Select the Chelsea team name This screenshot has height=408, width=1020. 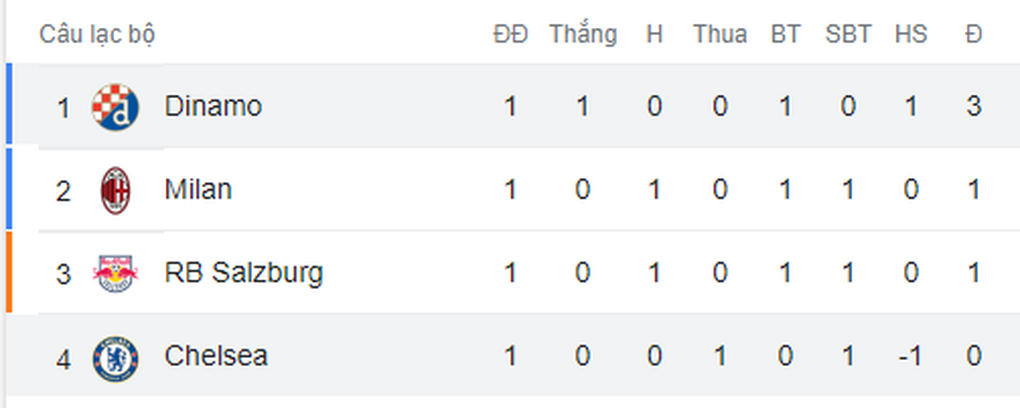click(x=216, y=356)
